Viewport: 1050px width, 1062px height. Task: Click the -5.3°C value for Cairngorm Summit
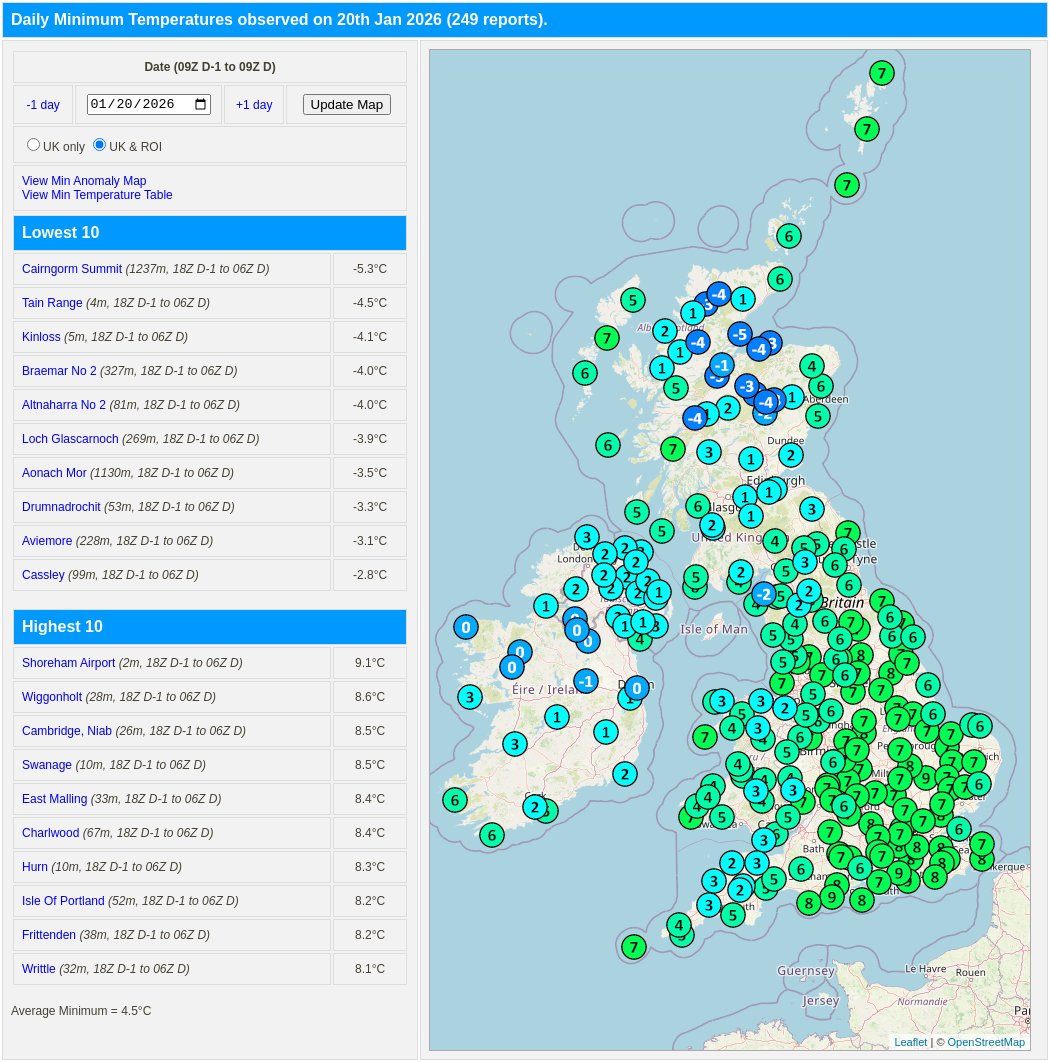point(370,269)
